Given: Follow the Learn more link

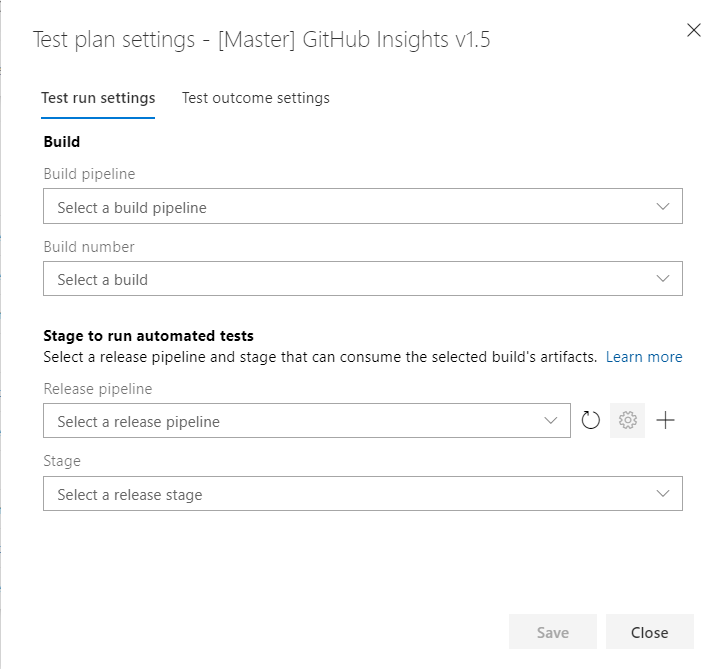Looking at the screenshot, I should click(x=644, y=357).
